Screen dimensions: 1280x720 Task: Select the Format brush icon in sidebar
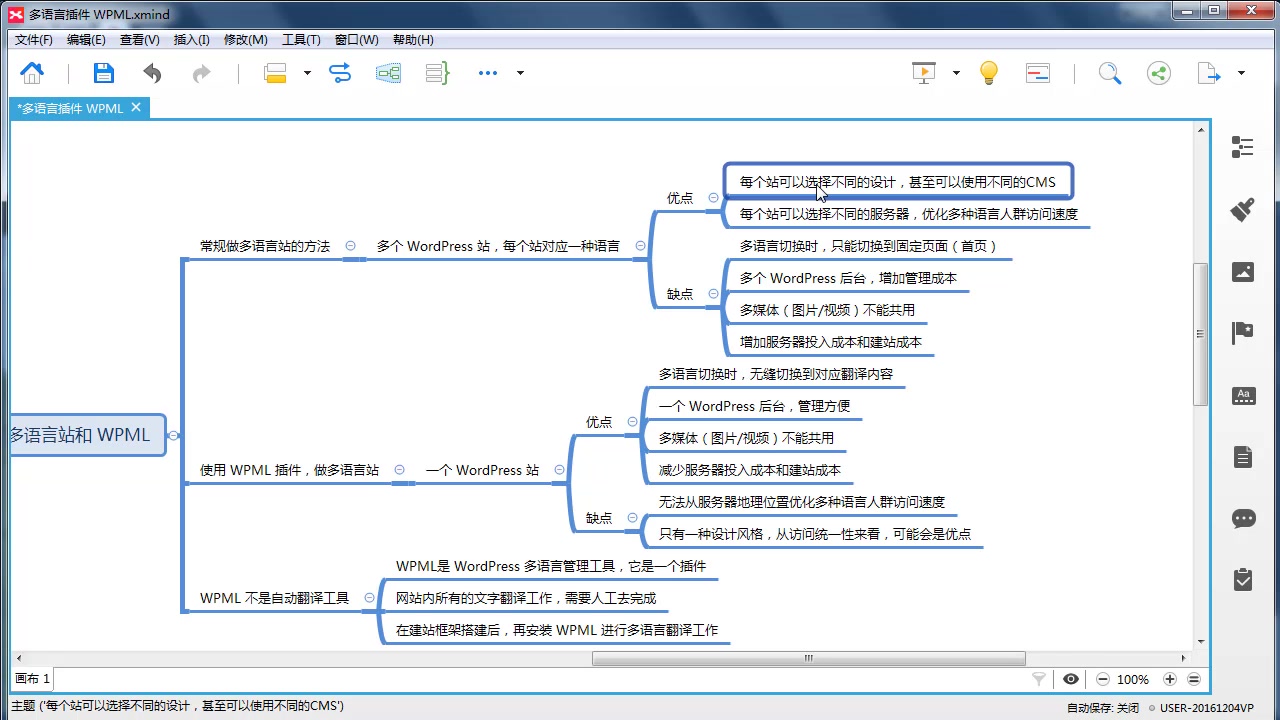(1242, 210)
